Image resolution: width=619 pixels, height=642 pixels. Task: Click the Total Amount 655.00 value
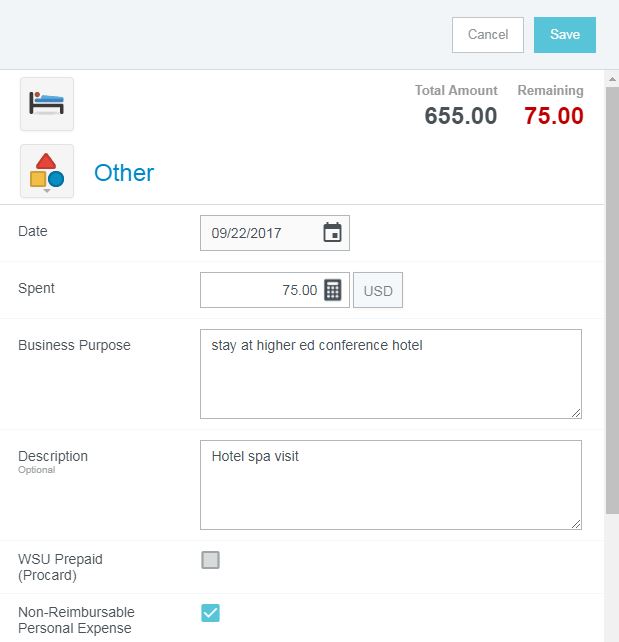click(x=460, y=116)
